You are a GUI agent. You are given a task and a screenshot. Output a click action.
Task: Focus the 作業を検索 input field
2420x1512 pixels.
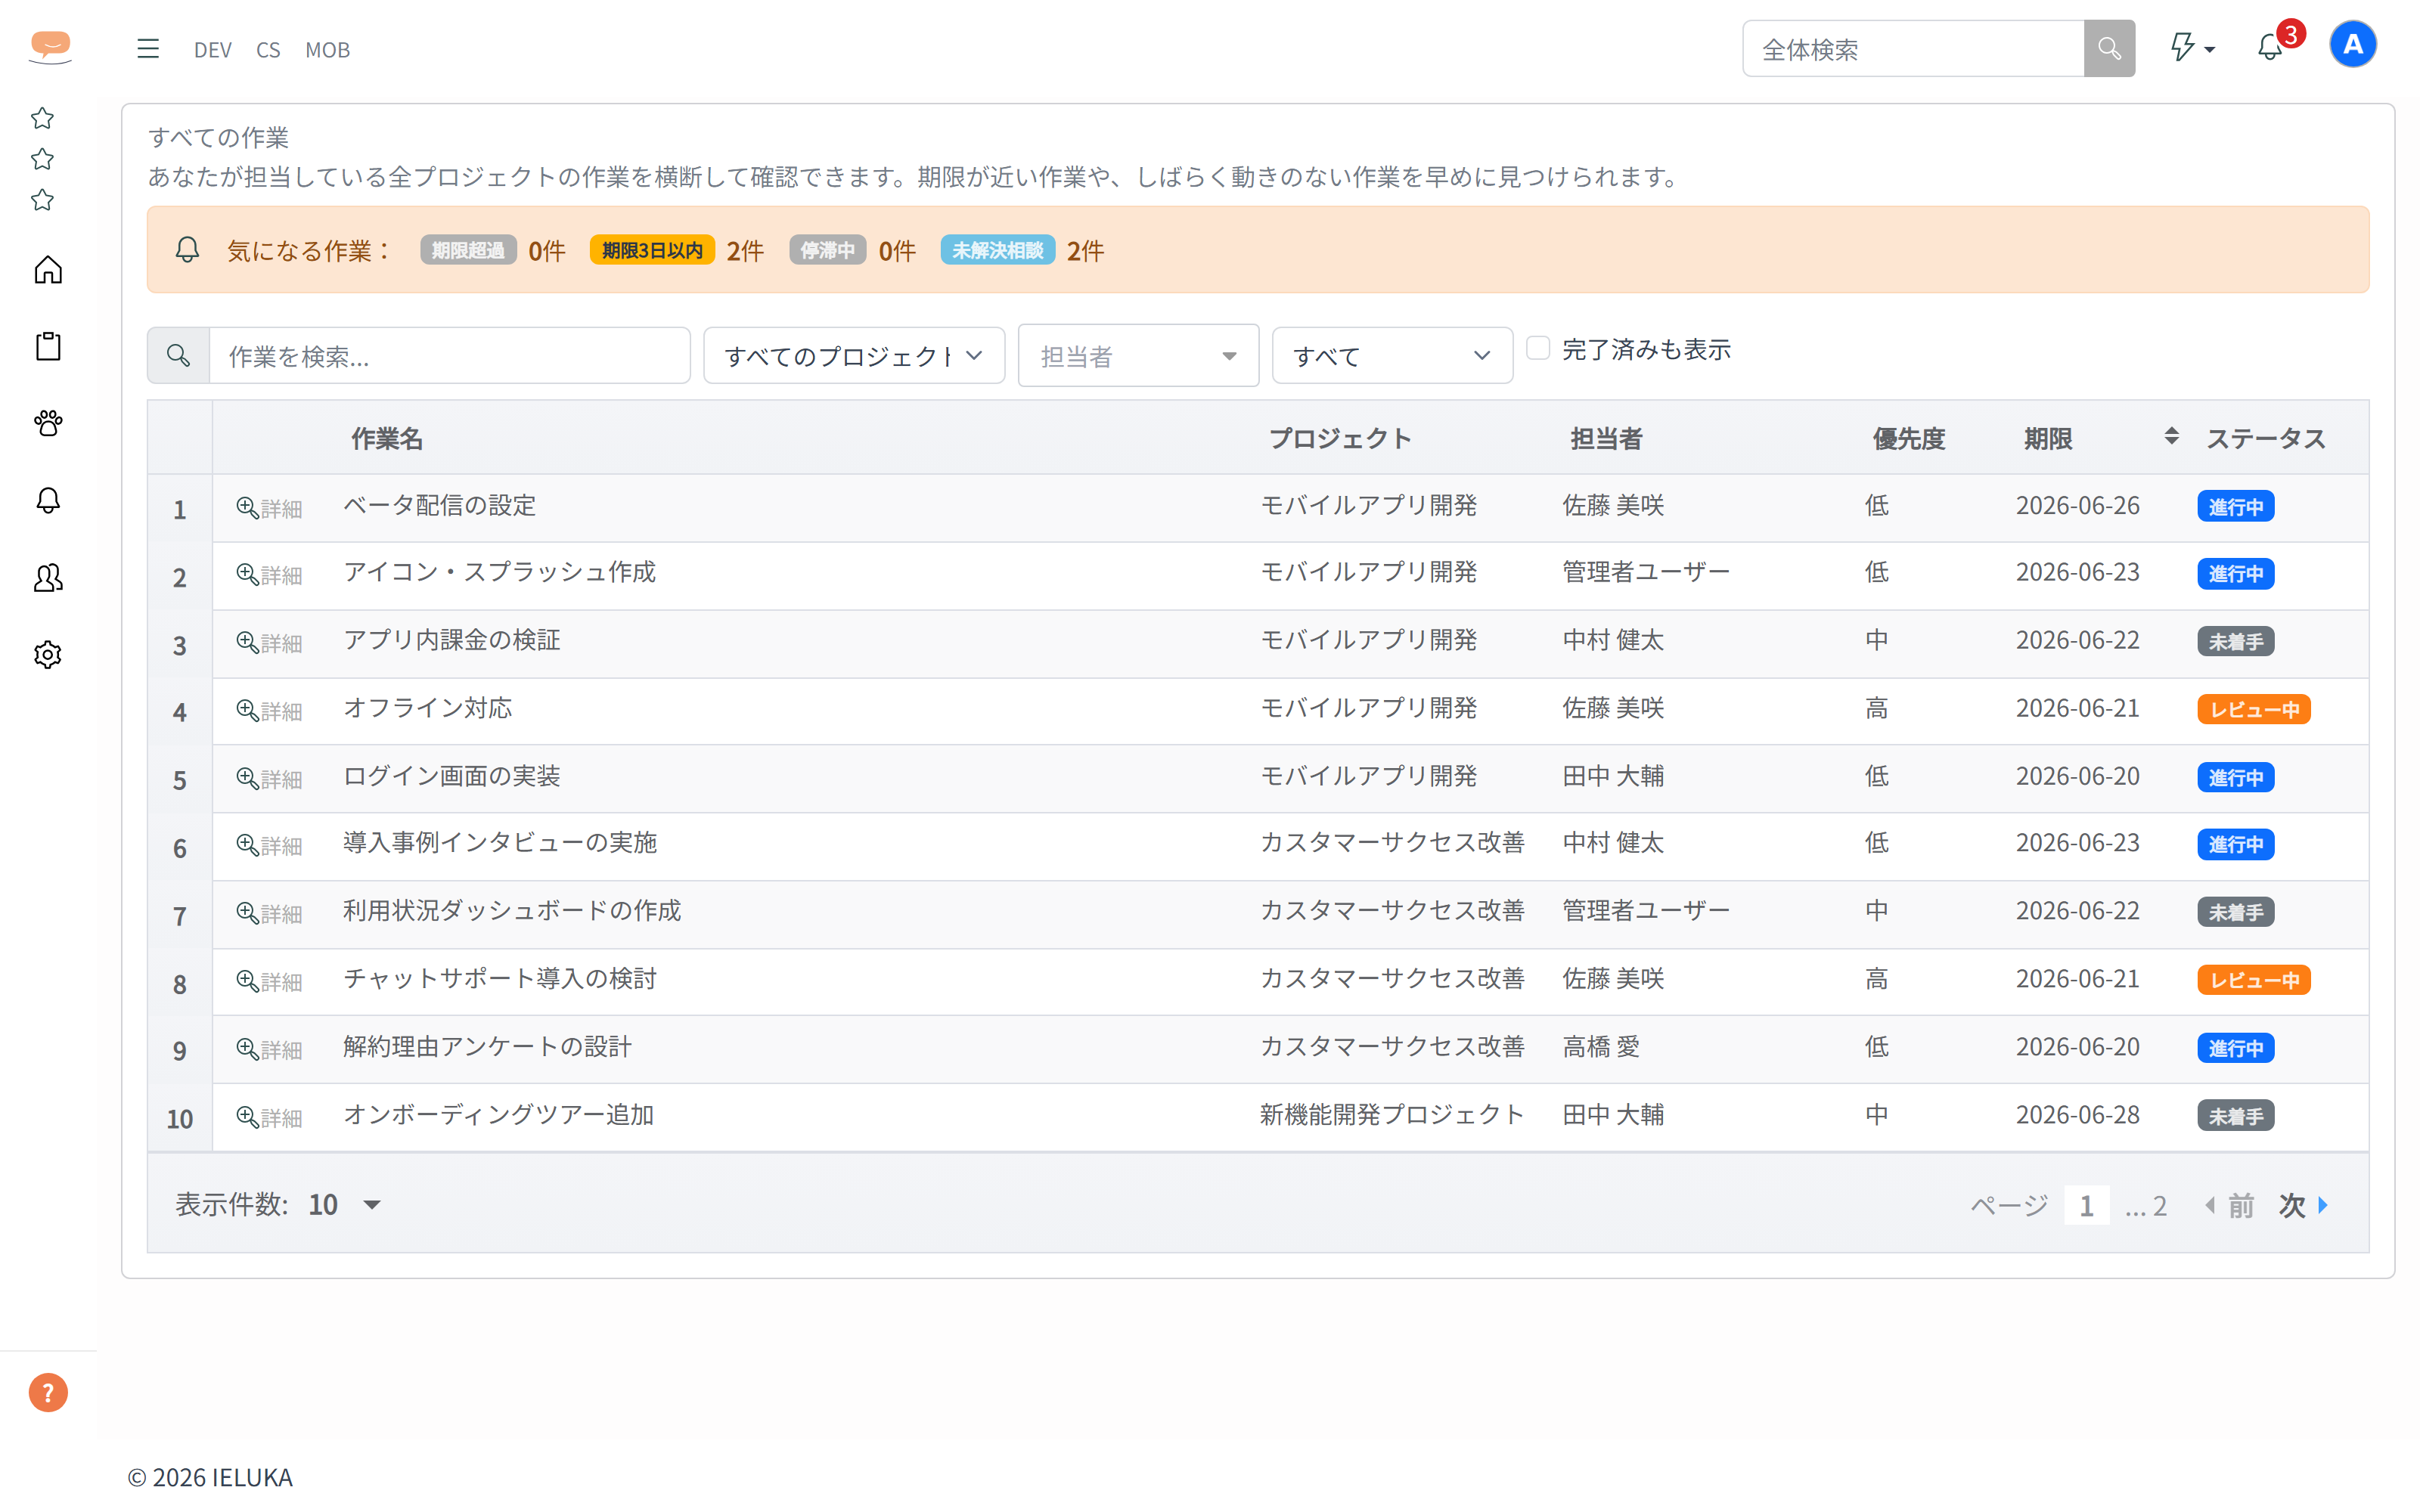click(x=449, y=355)
